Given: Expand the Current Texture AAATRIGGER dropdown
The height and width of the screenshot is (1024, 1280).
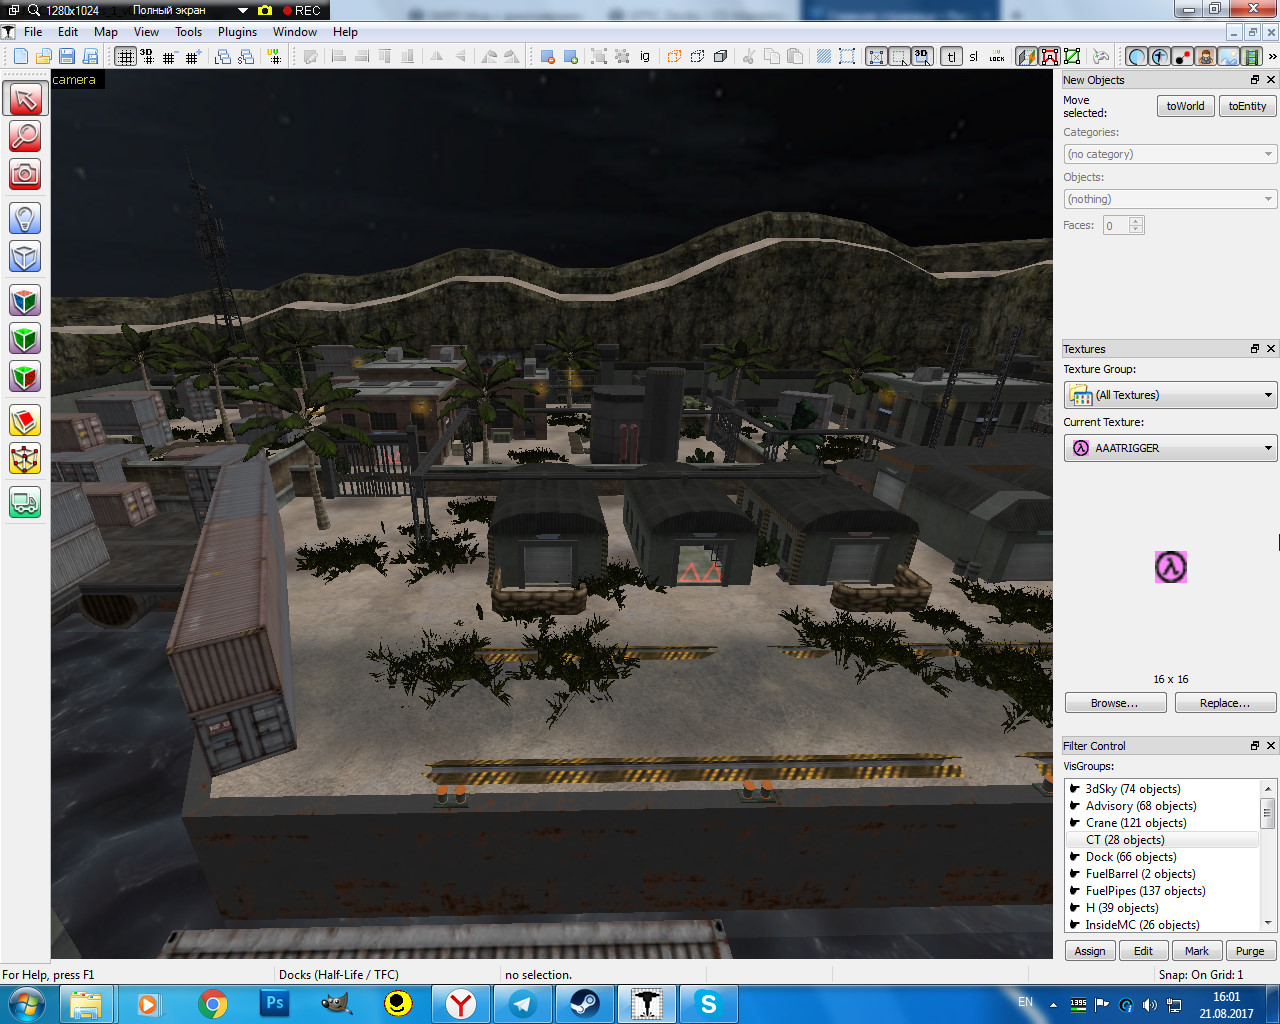Looking at the screenshot, I should (1170, 448).
